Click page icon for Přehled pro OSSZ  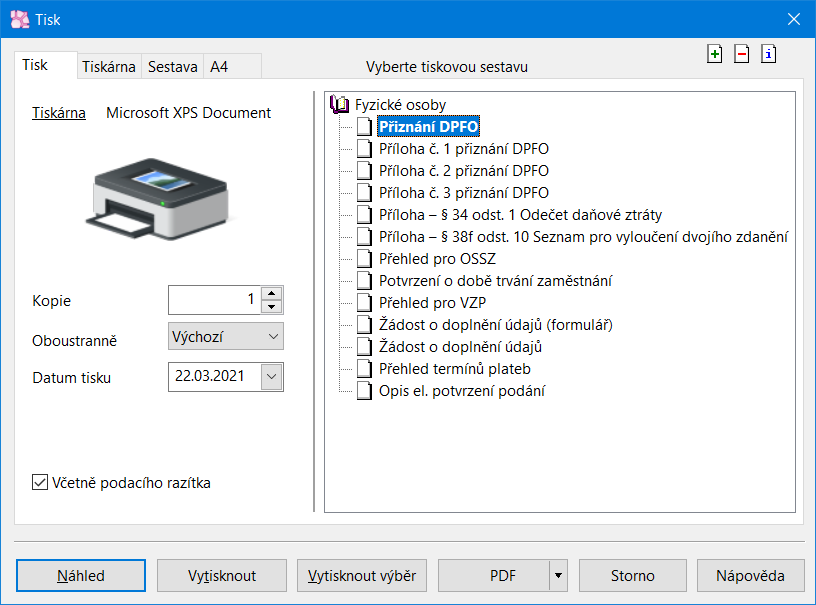364,259
